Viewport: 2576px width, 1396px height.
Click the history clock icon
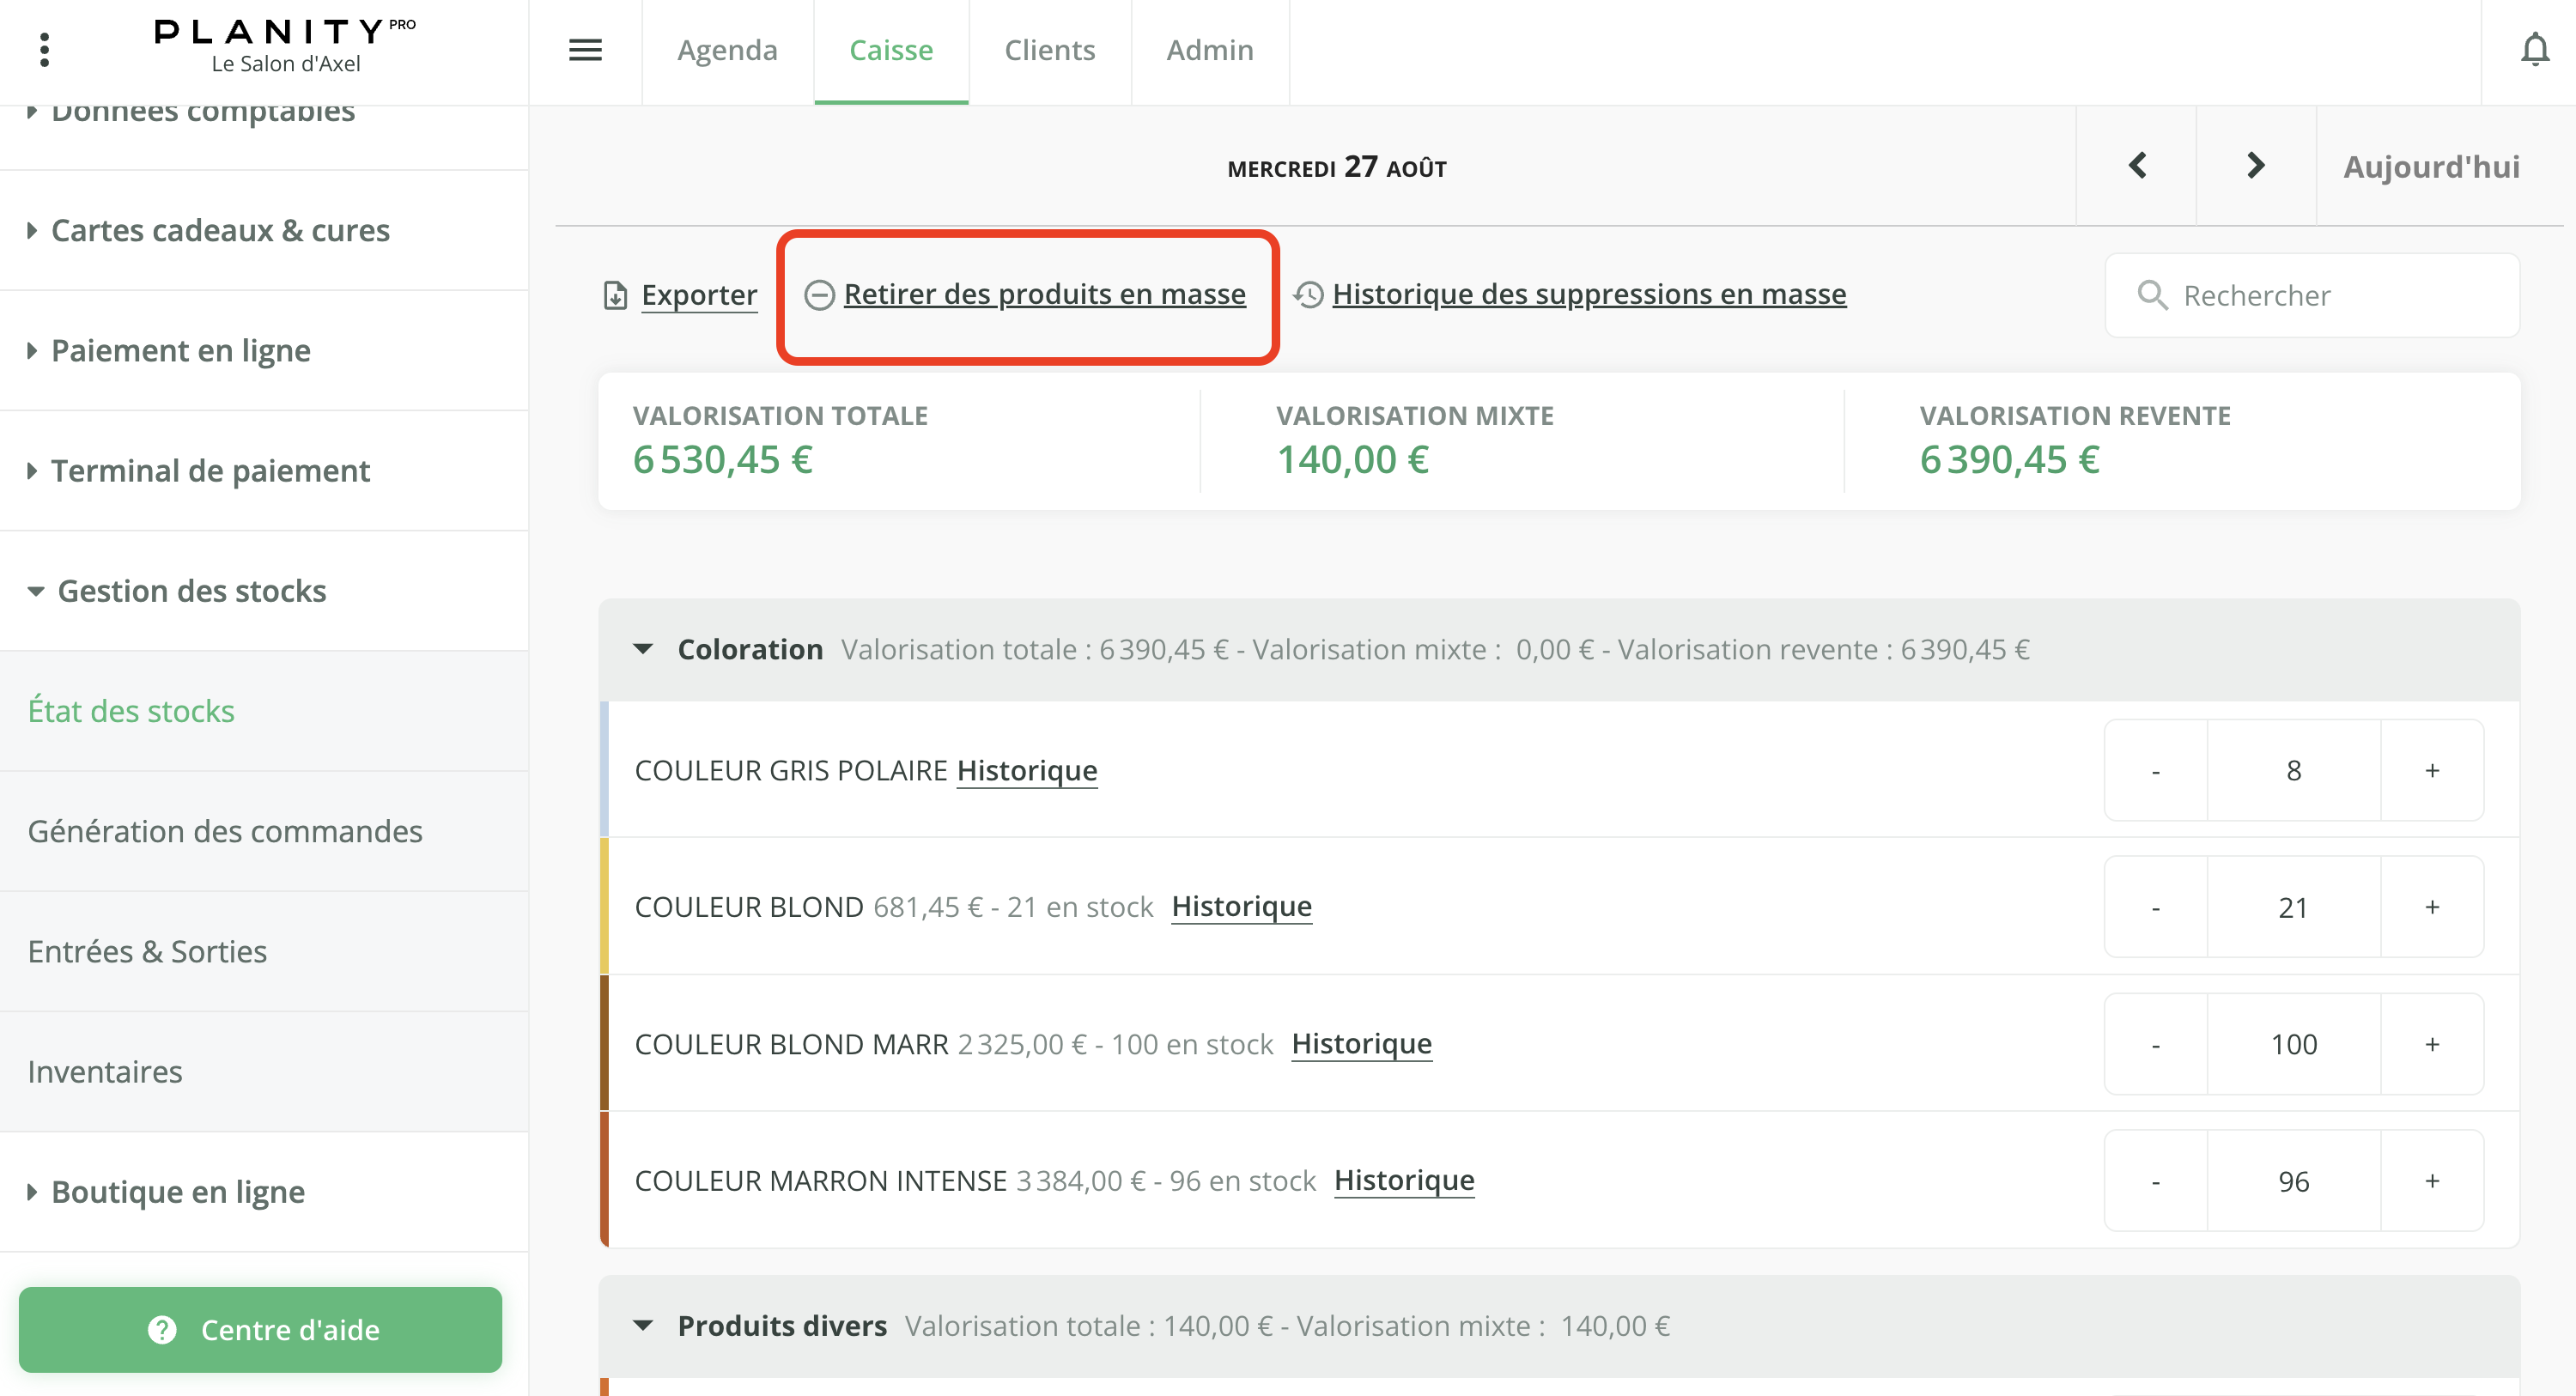pyautogui.click(x=1308, y=295)
